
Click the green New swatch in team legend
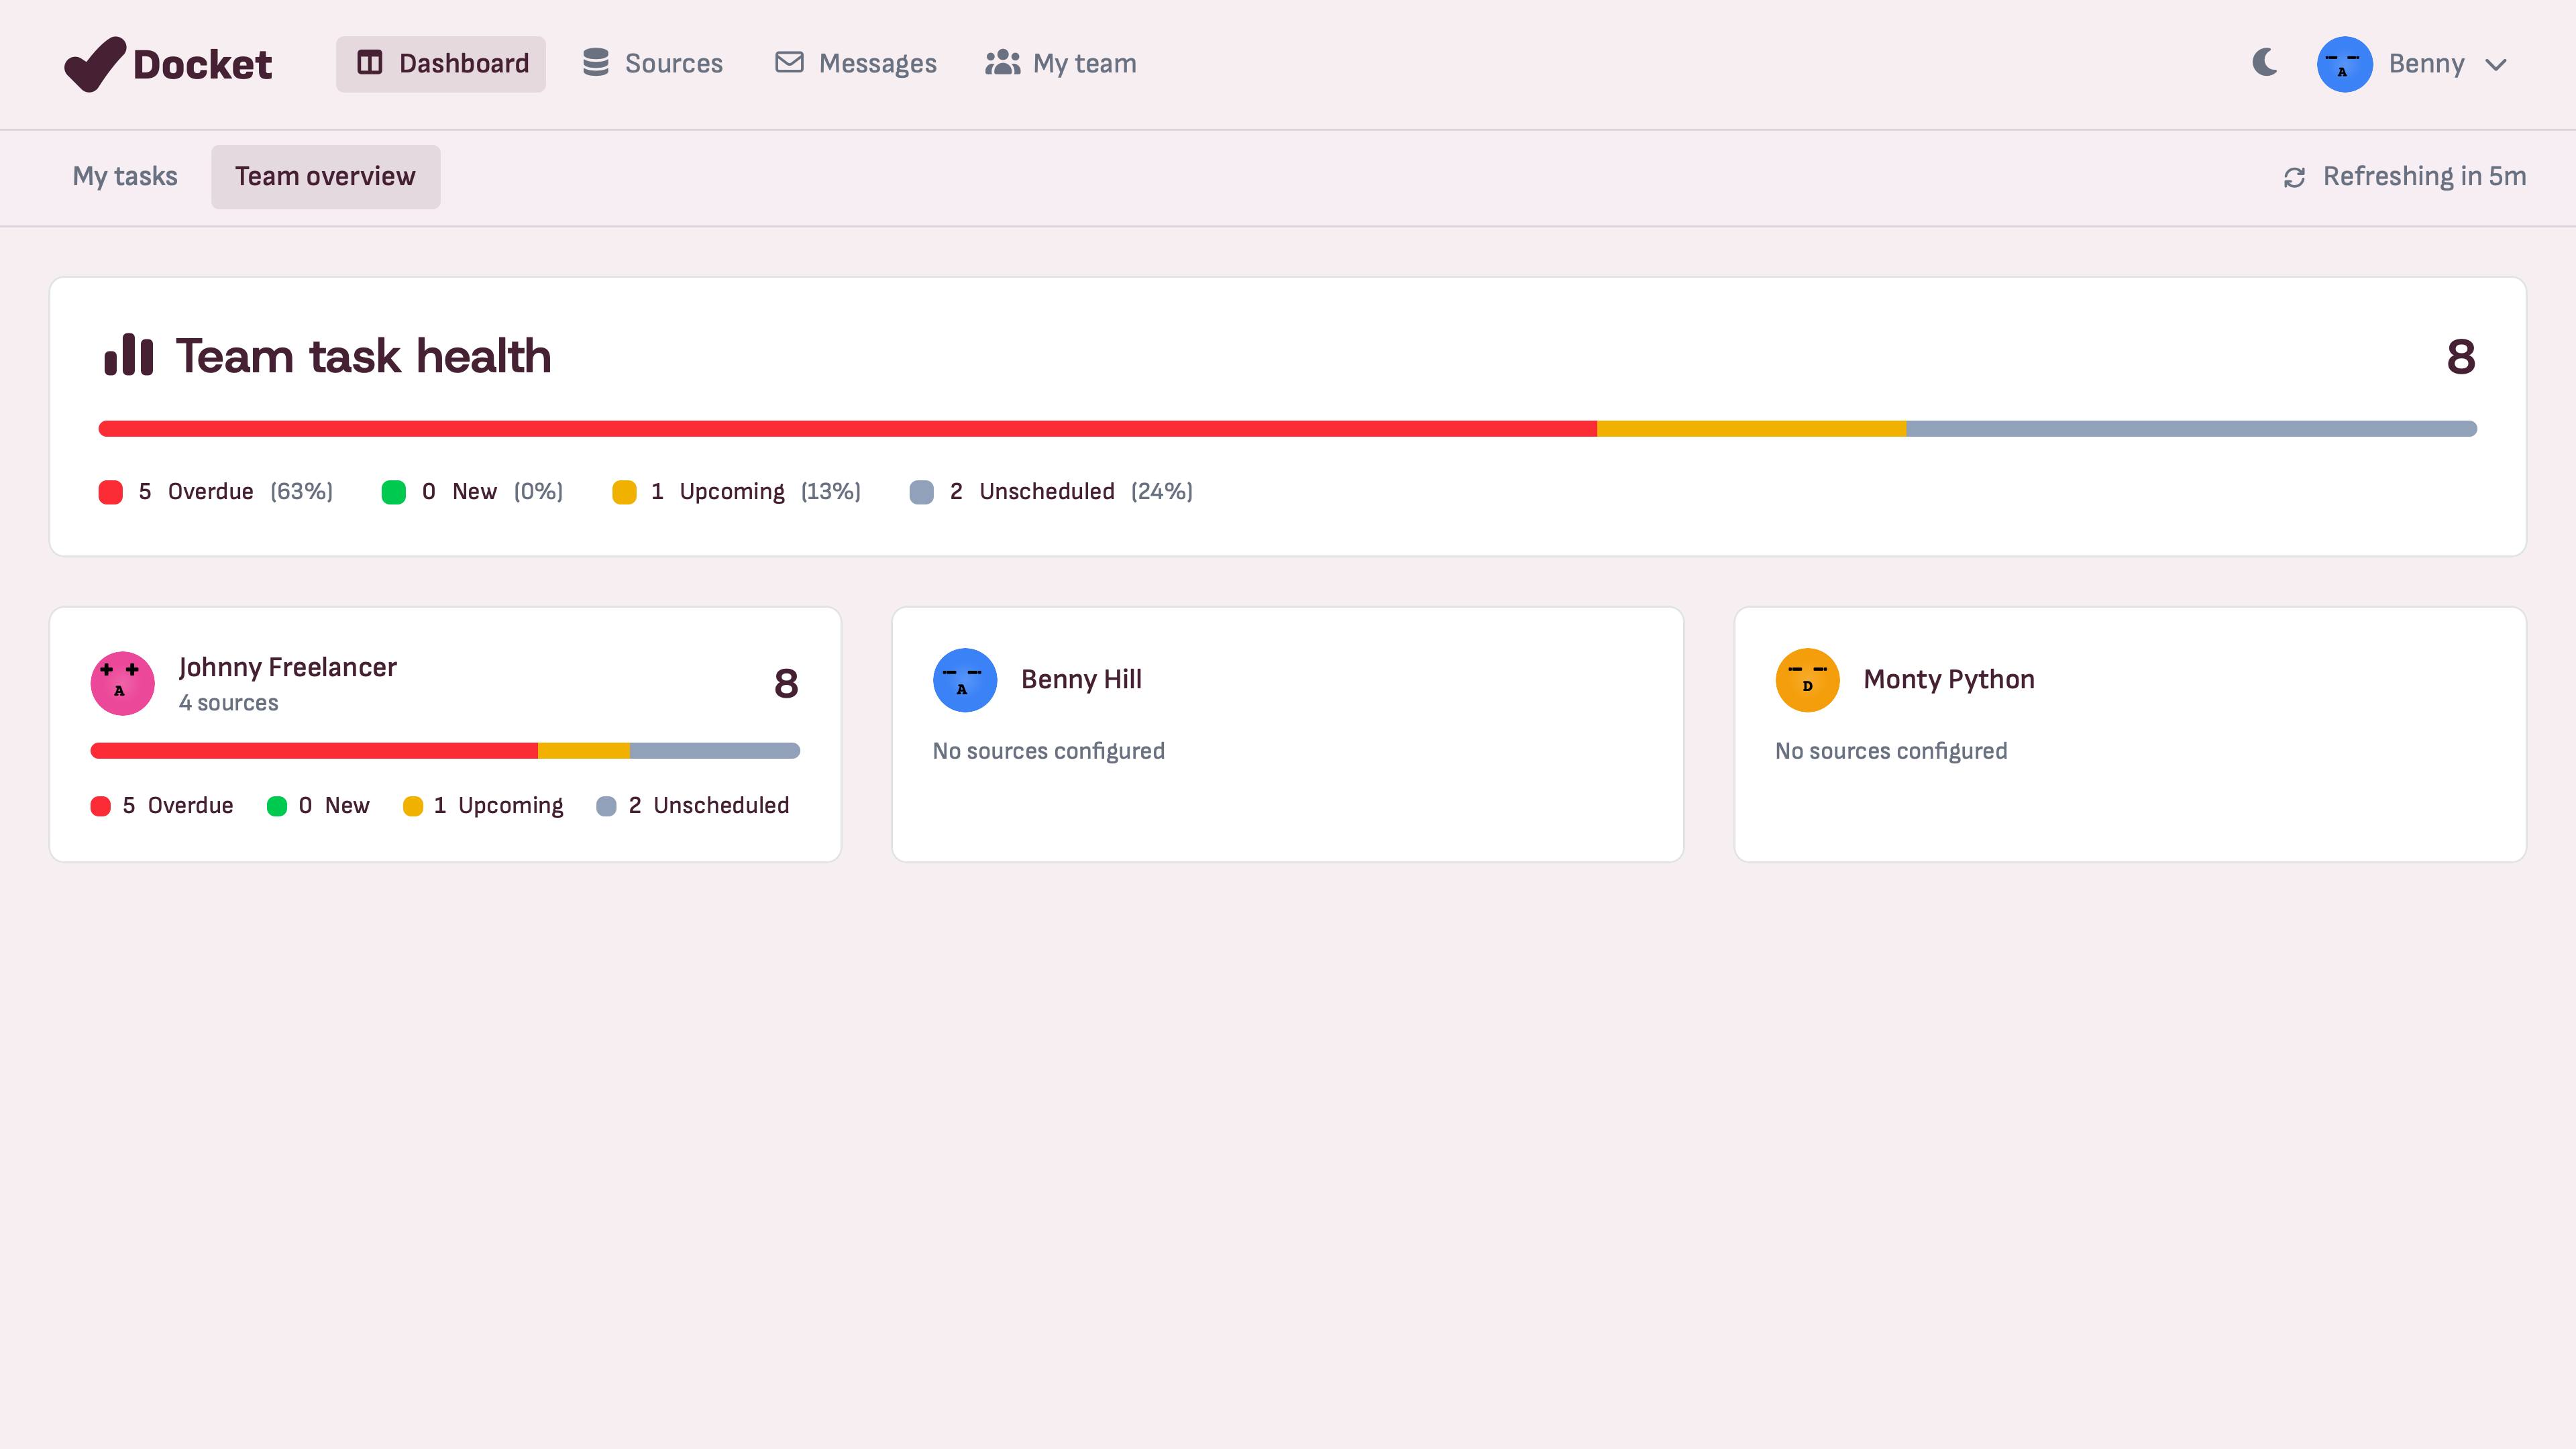point(394,492)
